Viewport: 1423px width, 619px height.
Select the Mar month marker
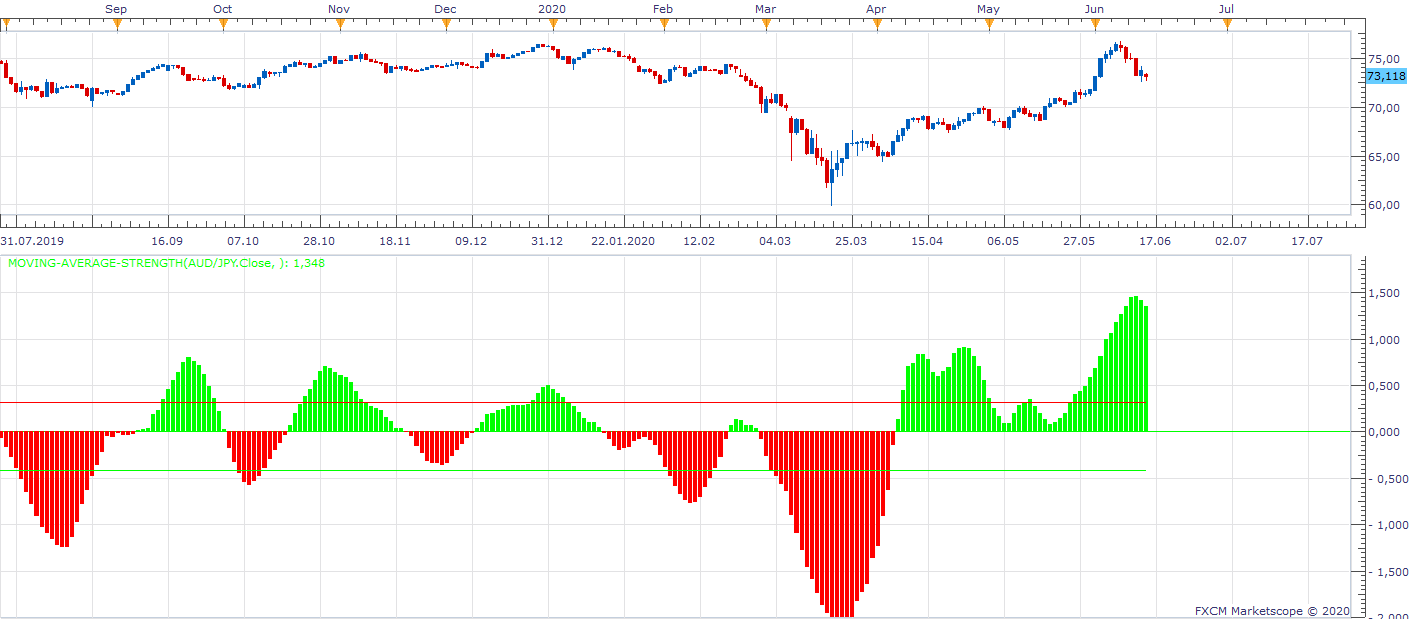tap(766, 9)
